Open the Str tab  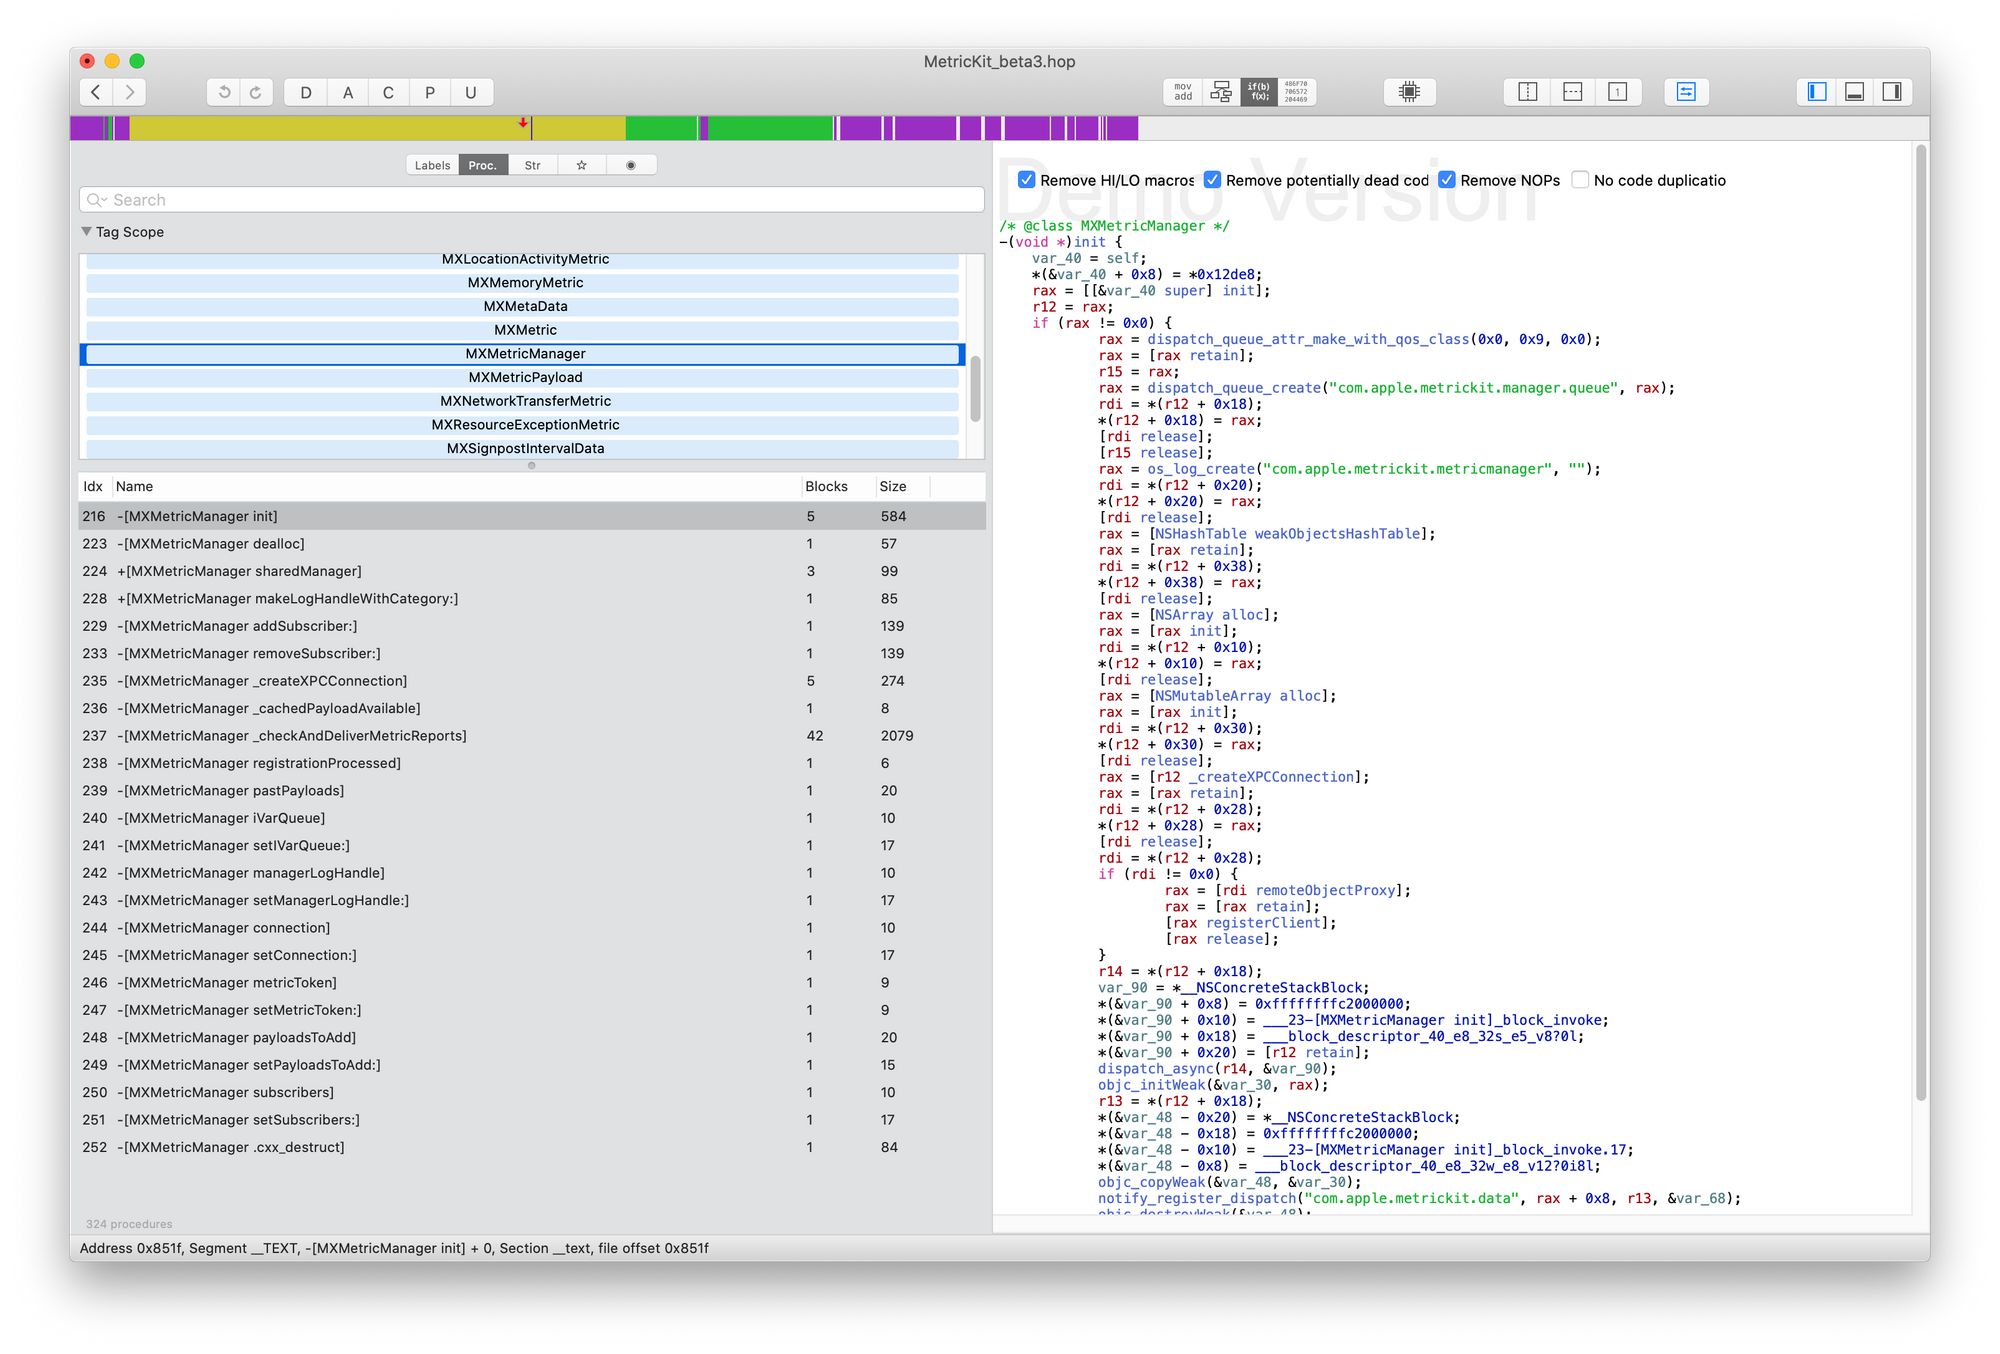(x=533, y=165)
